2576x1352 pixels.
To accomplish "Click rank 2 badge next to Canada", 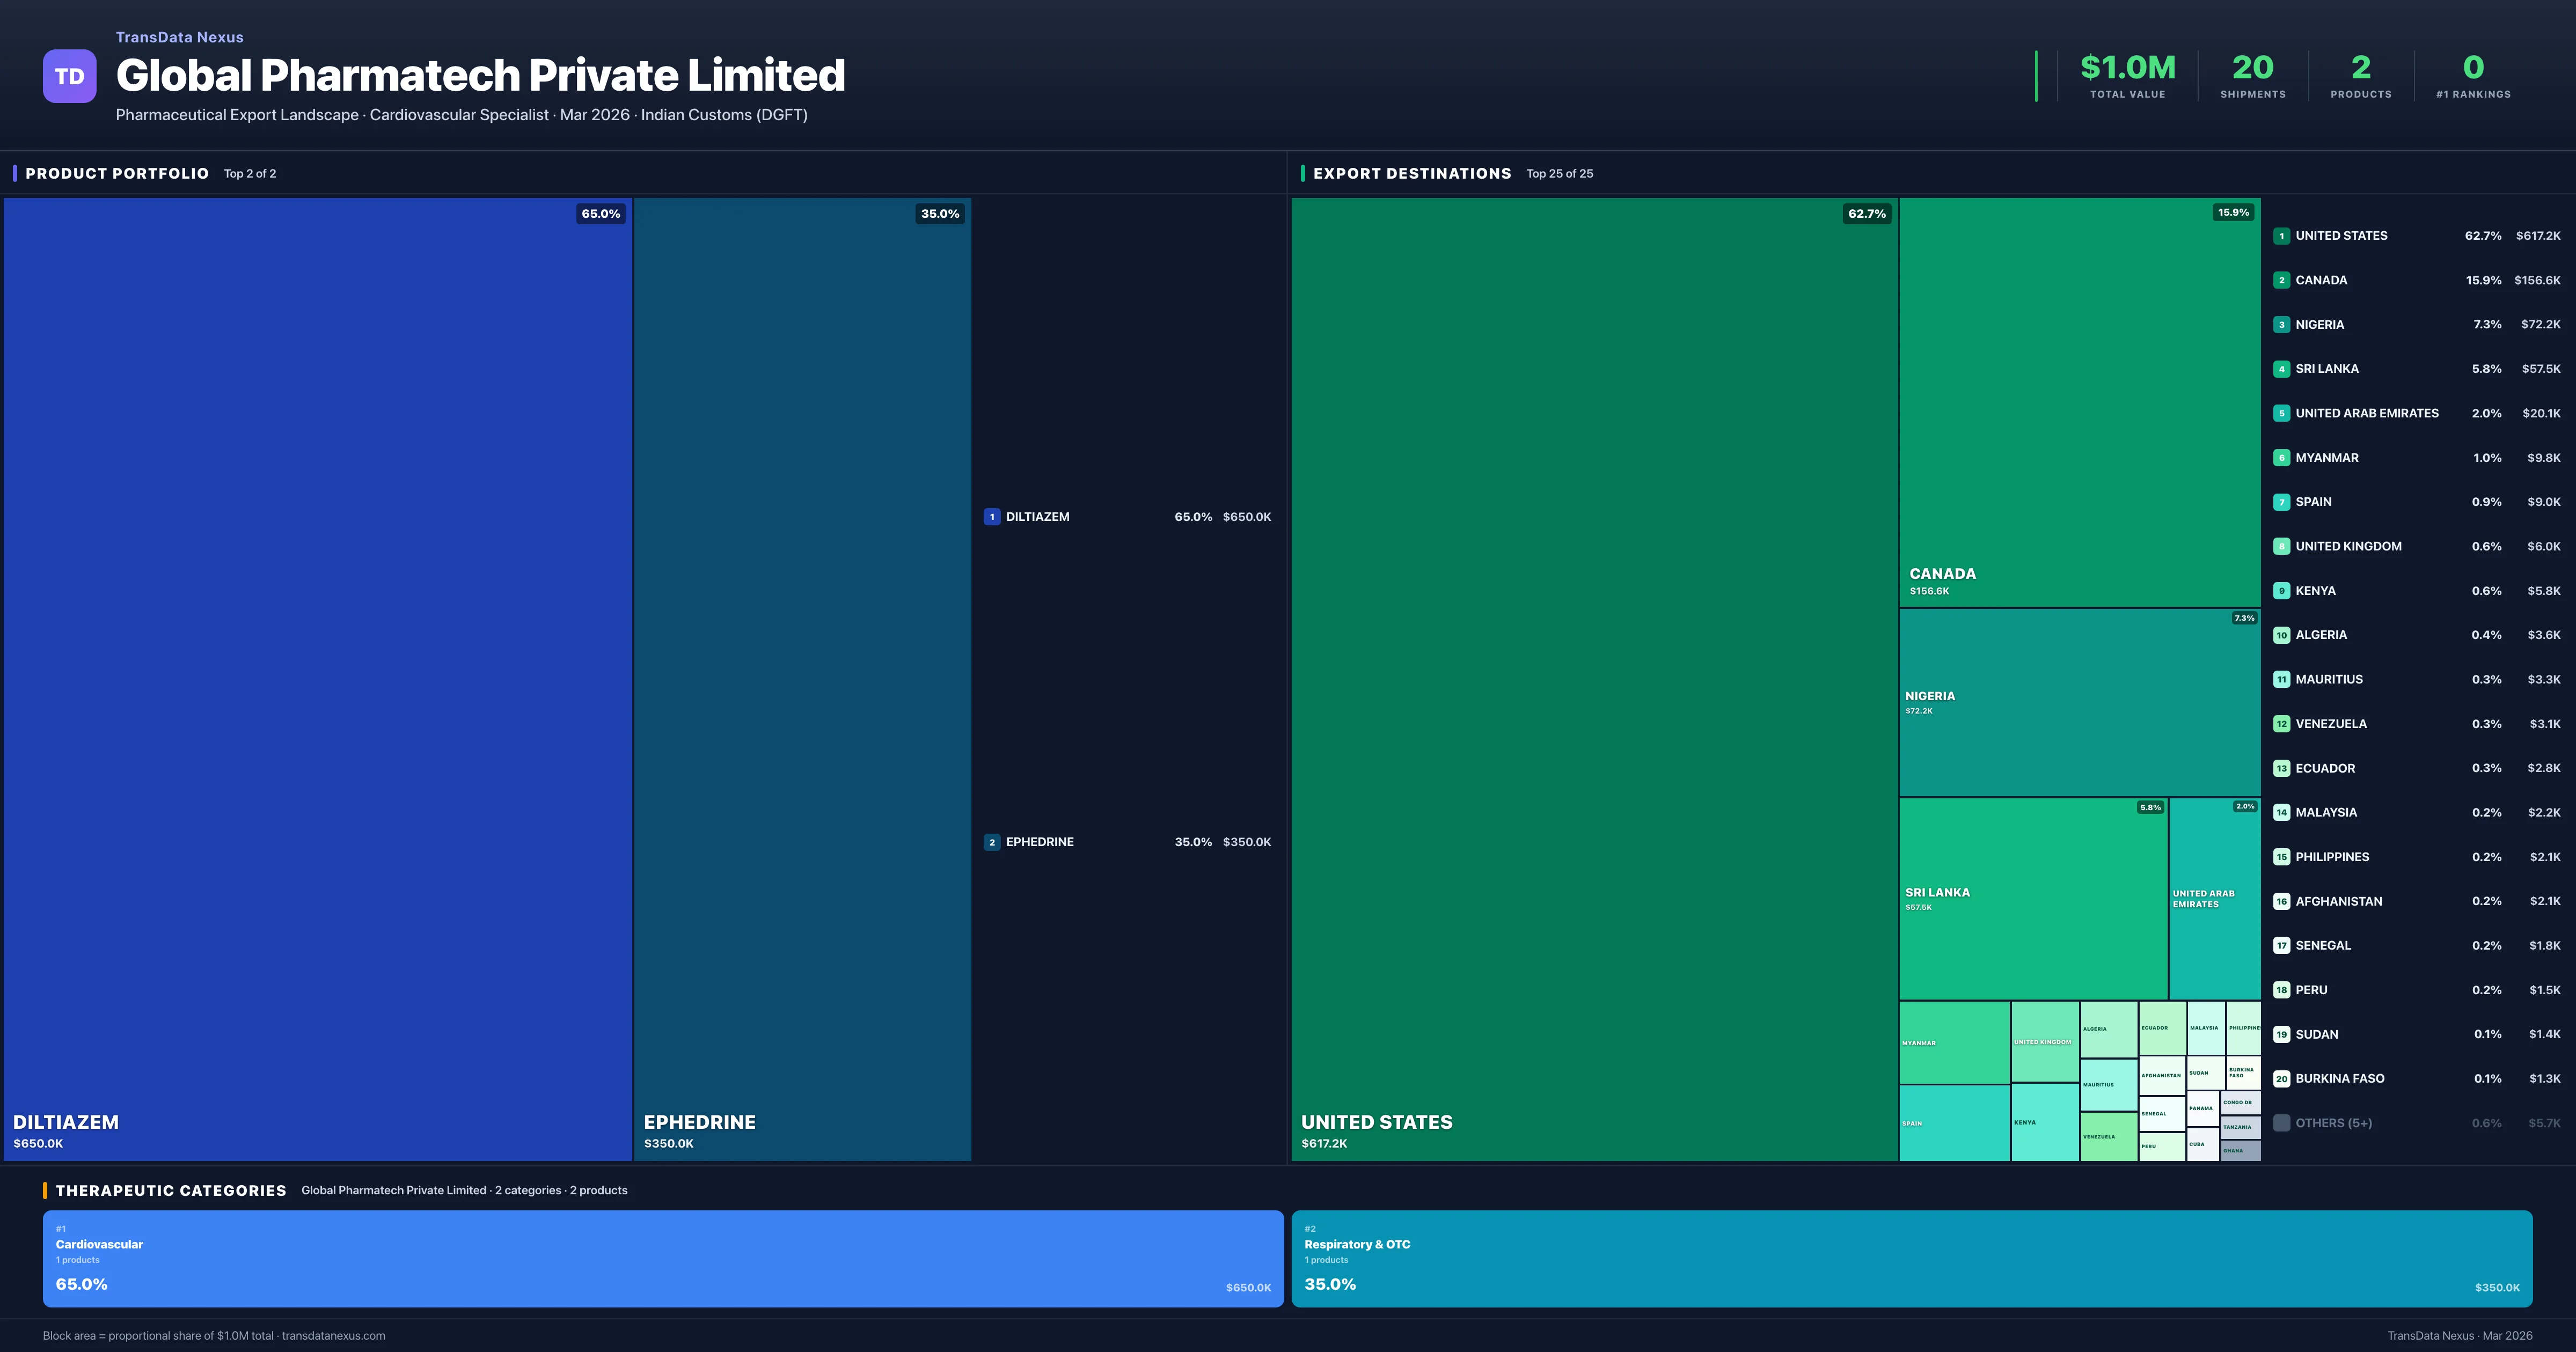I will pos(2281,280).
